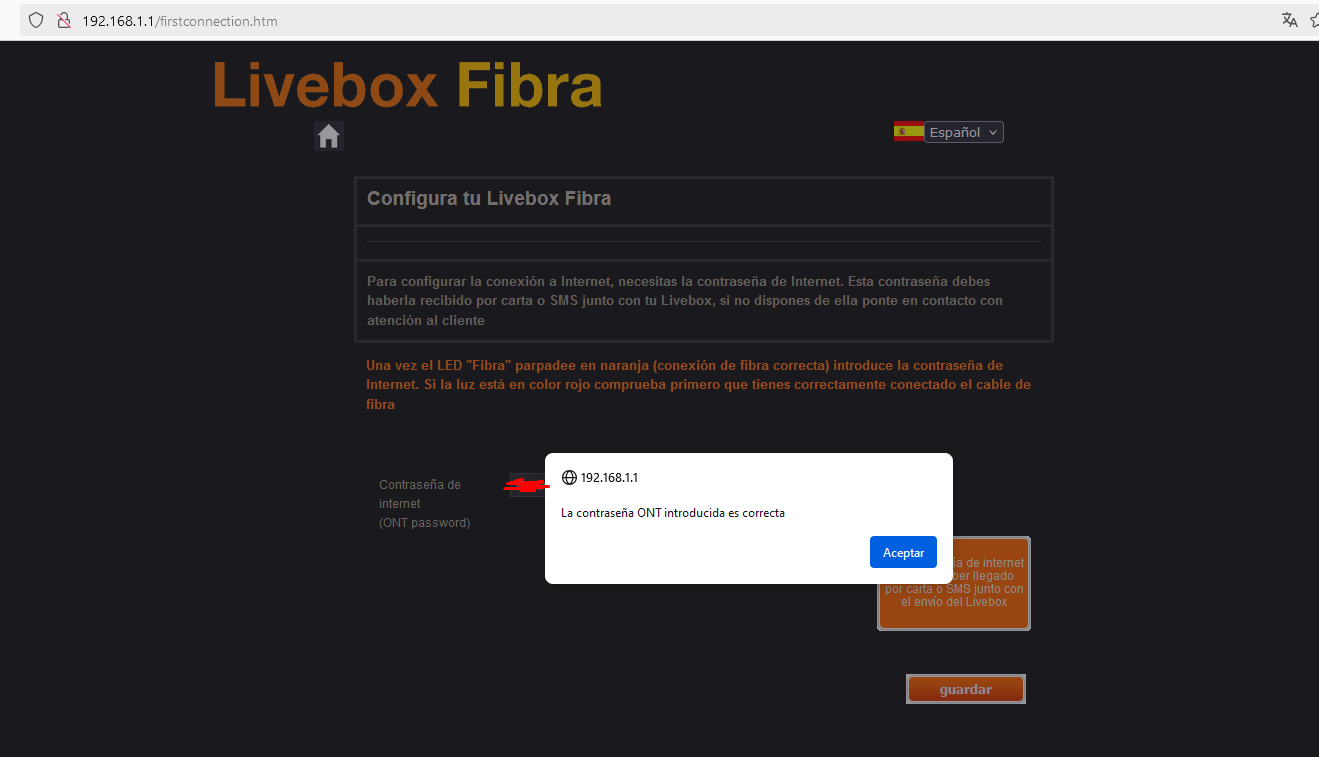Viewport: 1319px width, 757px height.
Task: Click the home icon below Livebox Fibra
Action: click(x=328, y=136)
